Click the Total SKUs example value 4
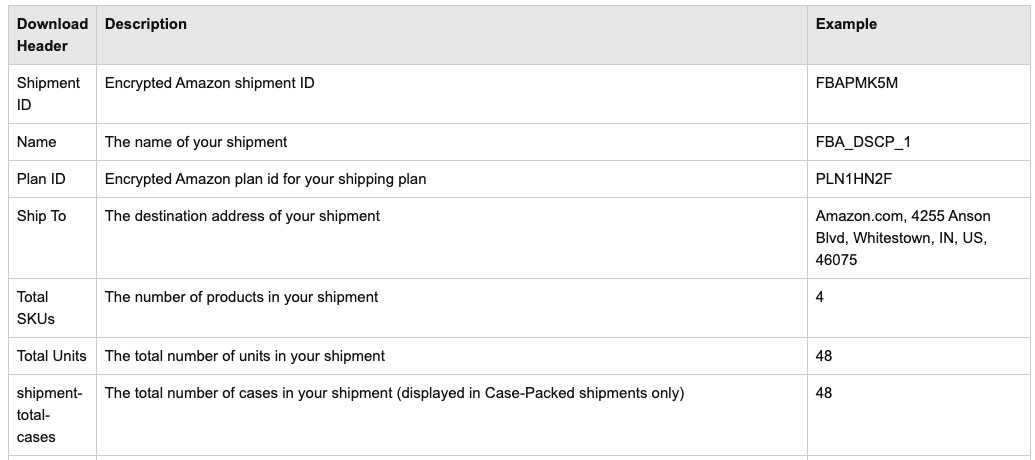 pyautogui.click(x=820, y=297)
